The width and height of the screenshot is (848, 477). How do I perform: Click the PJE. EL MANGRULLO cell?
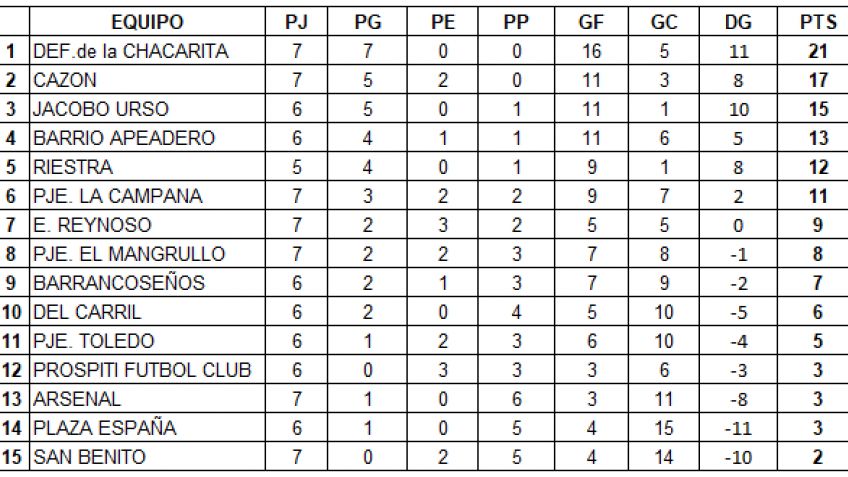pyautogui.click(x=147, y=254)
